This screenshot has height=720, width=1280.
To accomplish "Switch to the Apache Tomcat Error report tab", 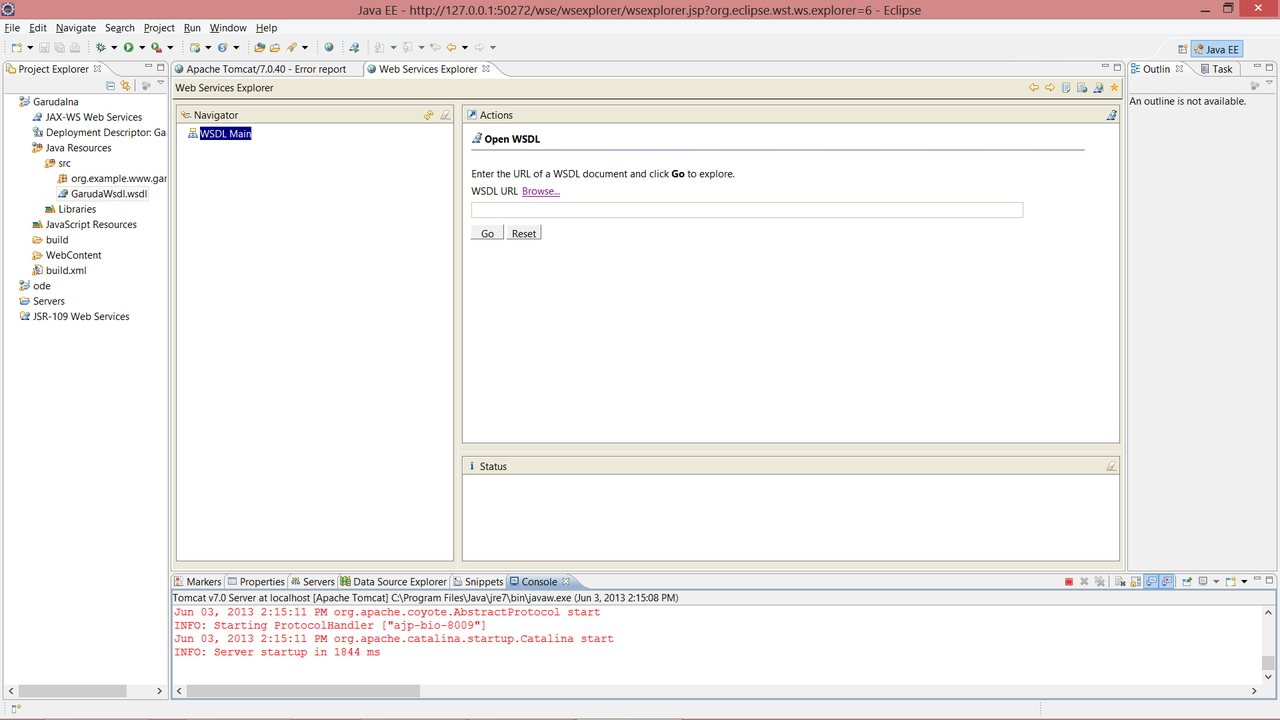I will (x=265, y=69).
